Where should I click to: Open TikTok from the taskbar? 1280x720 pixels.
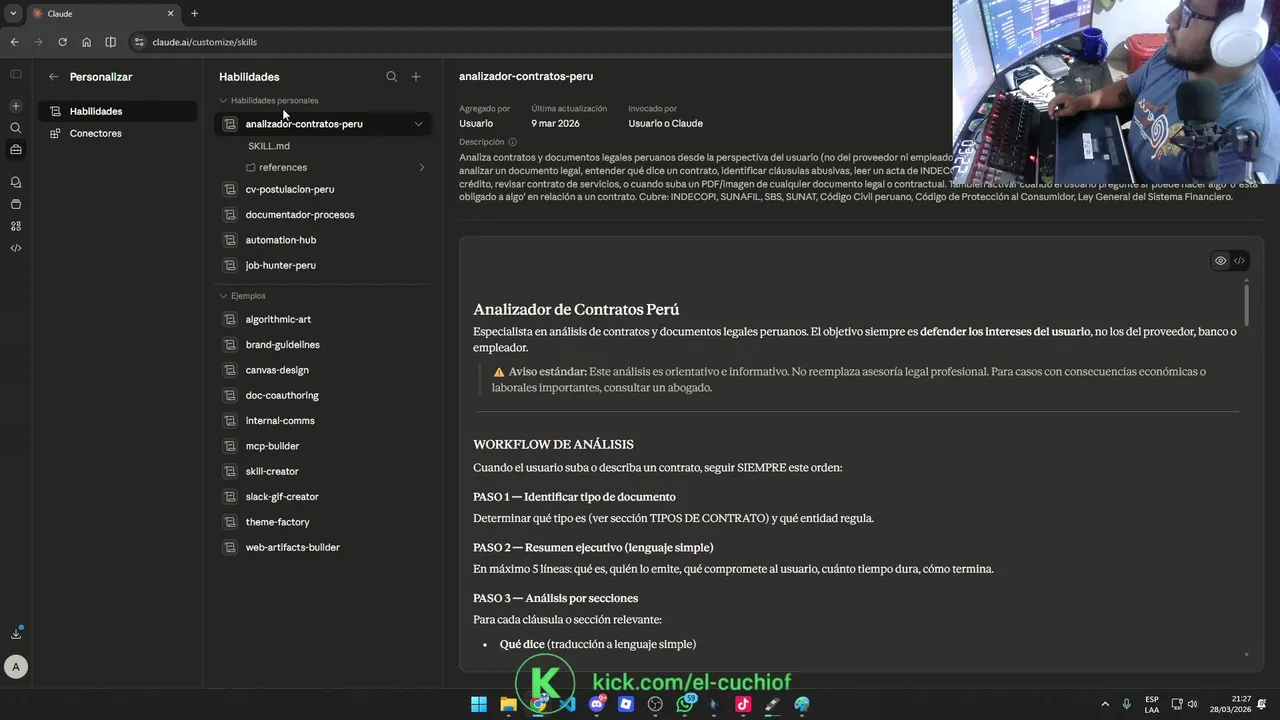pos(743,704)
